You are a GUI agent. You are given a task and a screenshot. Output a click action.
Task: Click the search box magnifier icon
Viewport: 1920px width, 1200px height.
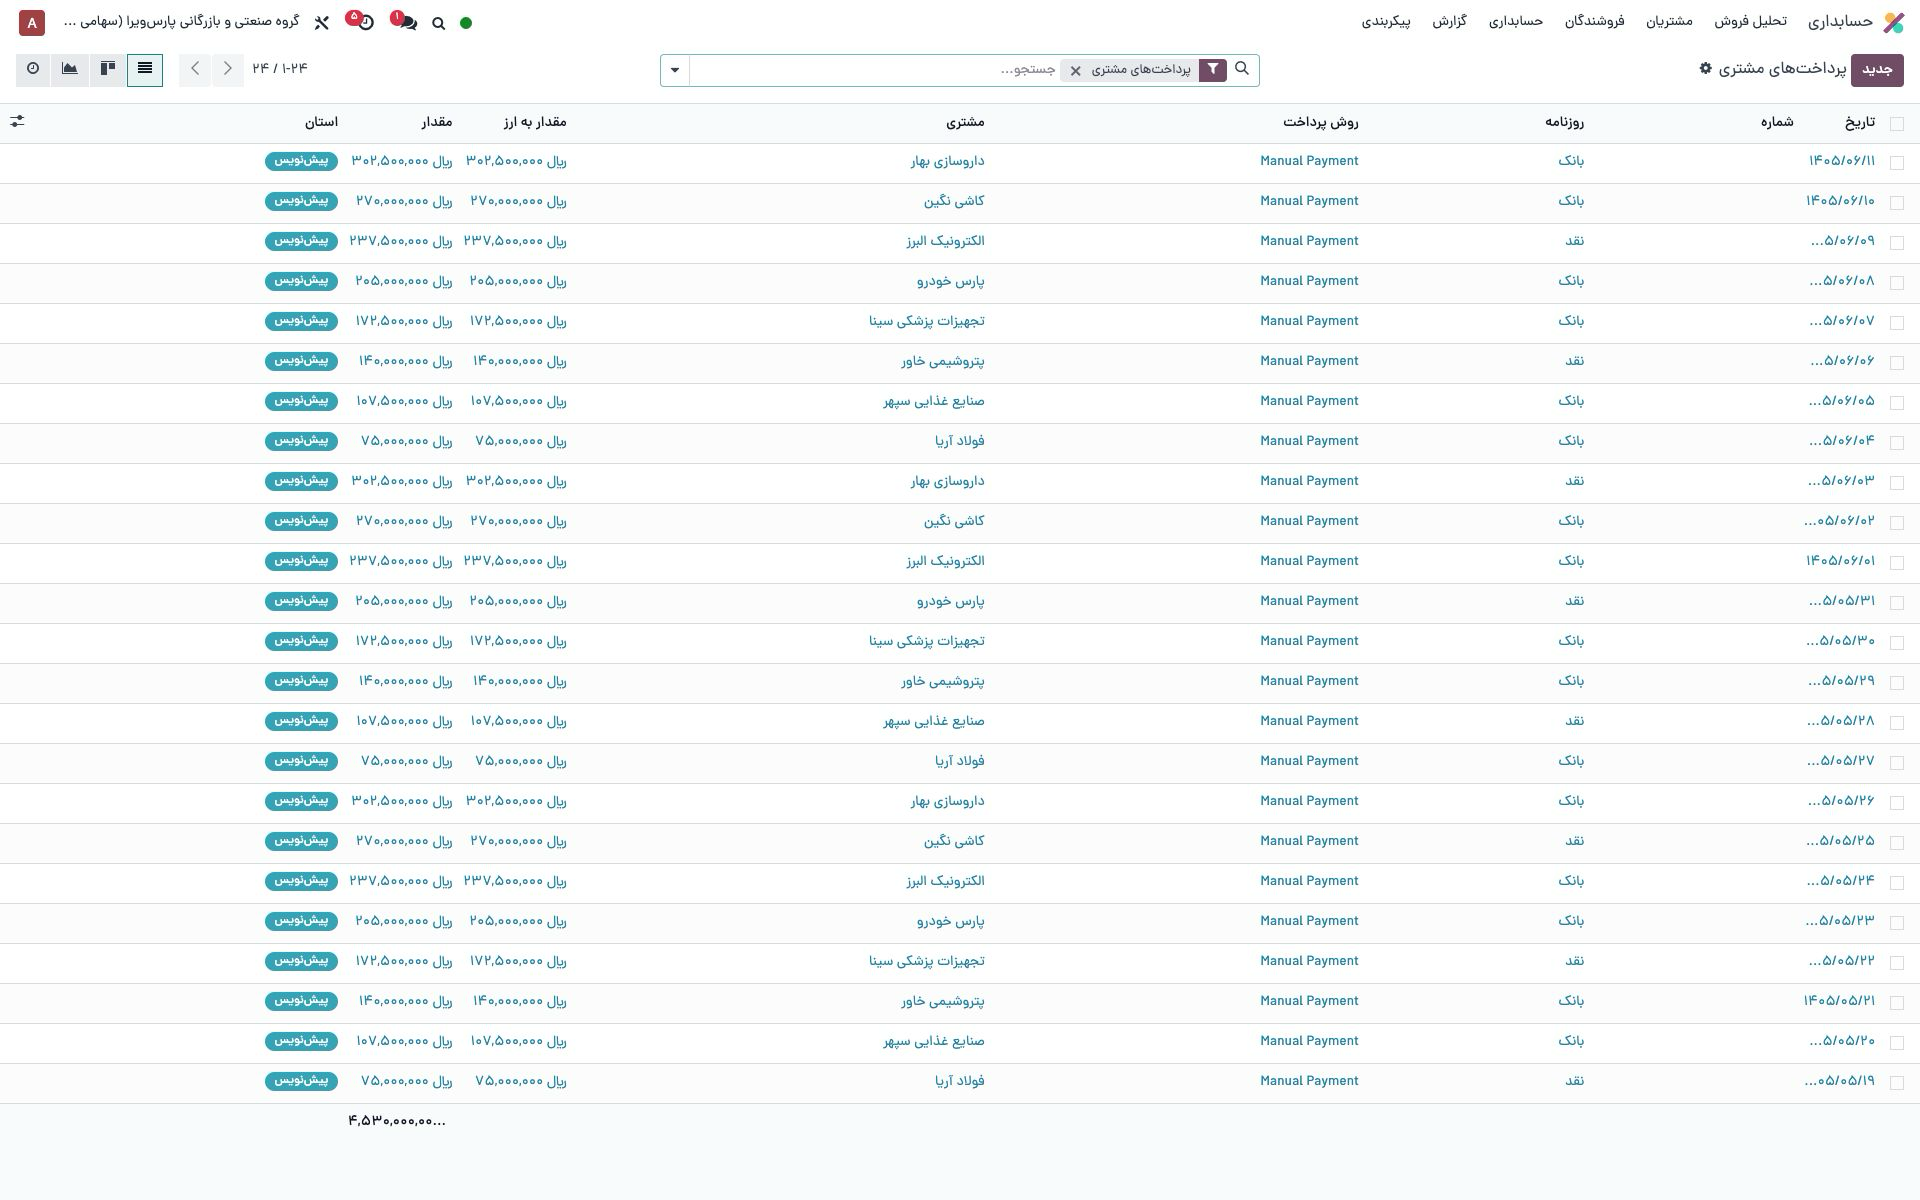tap(1242, 69)
